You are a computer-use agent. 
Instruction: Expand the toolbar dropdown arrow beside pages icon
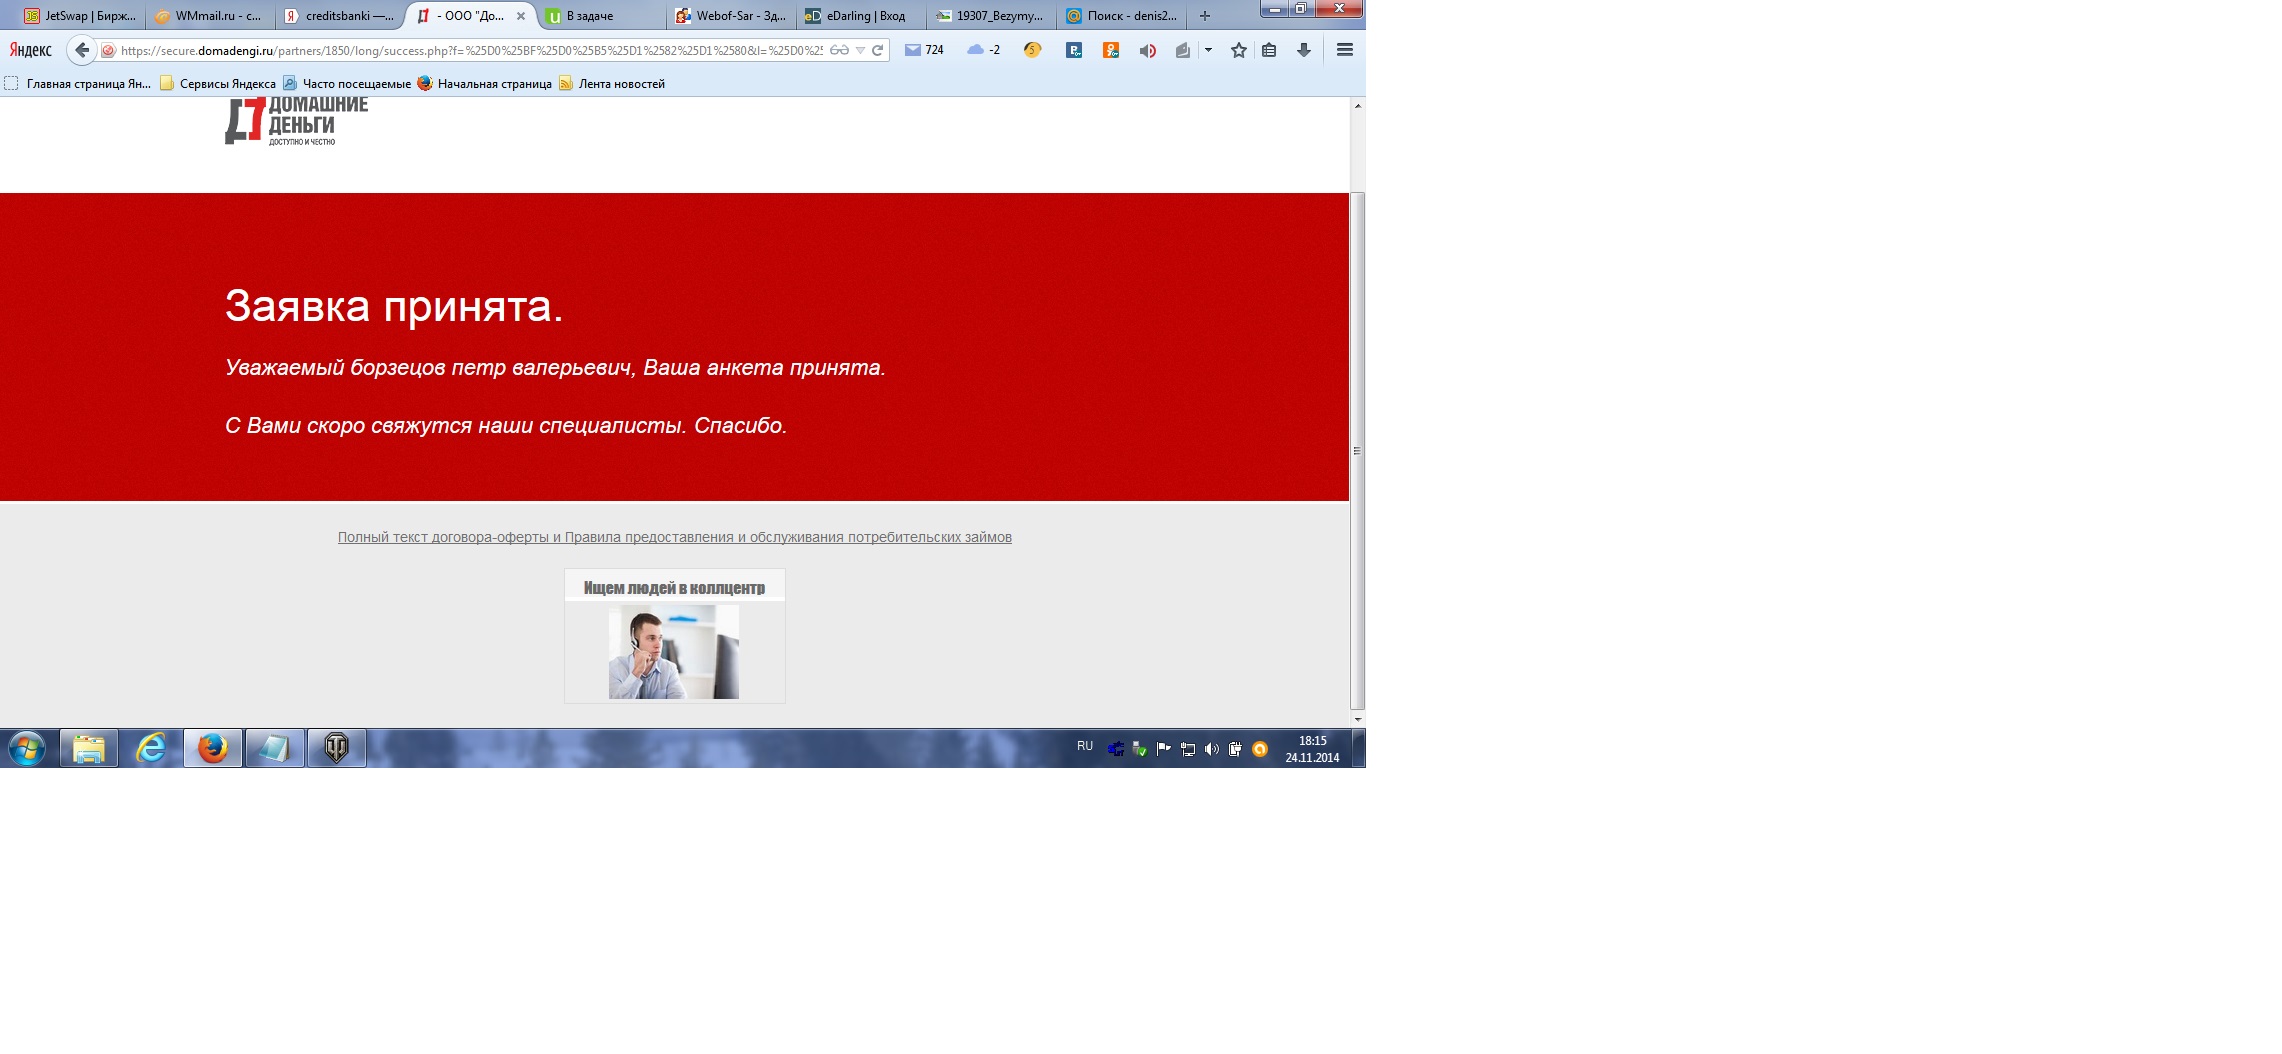1208,50
